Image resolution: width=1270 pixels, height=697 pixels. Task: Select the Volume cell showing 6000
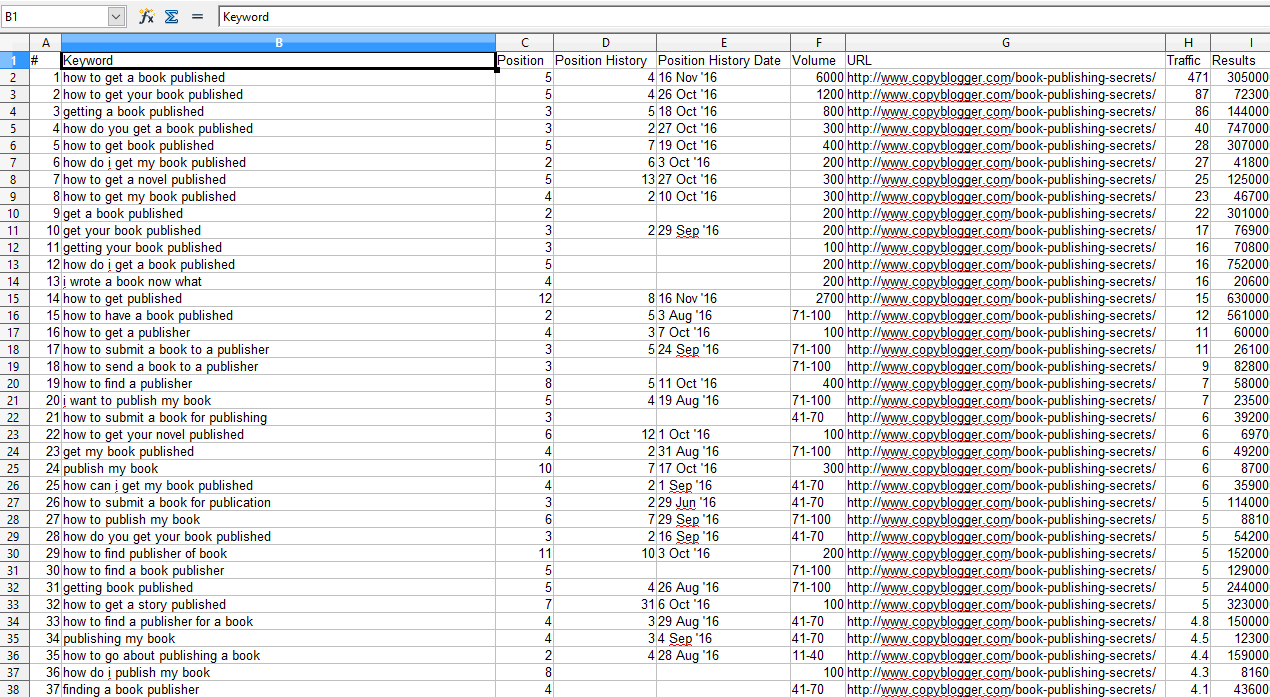pos(817,78)
